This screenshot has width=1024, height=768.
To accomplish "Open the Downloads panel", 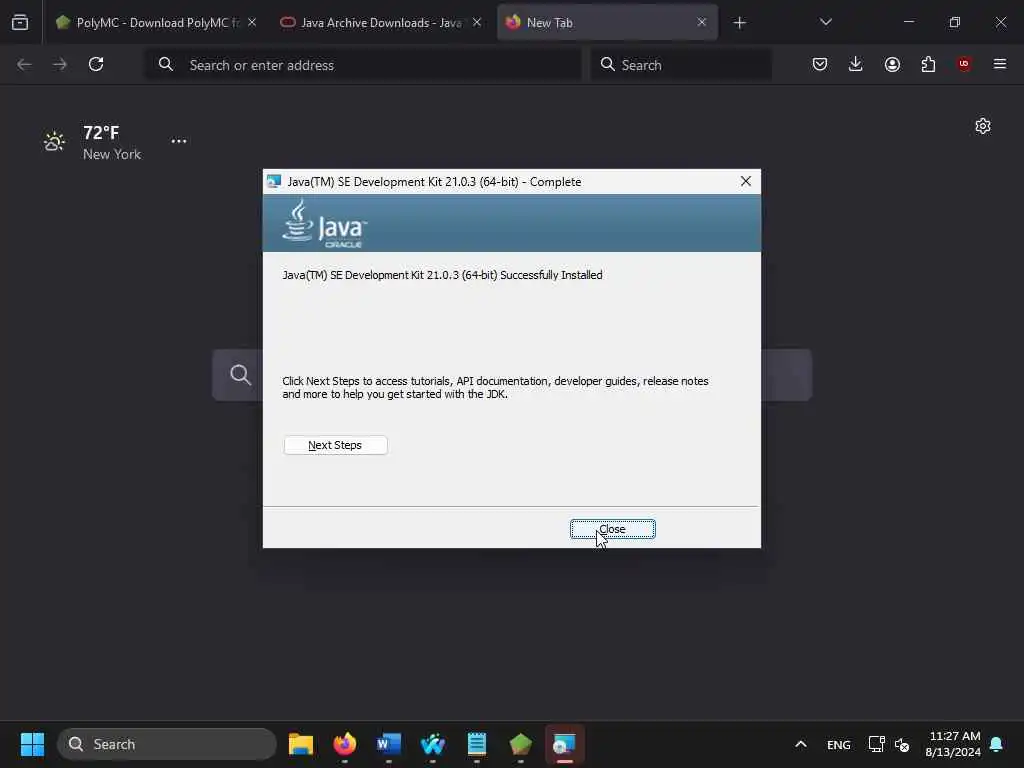I will point(856,64).
